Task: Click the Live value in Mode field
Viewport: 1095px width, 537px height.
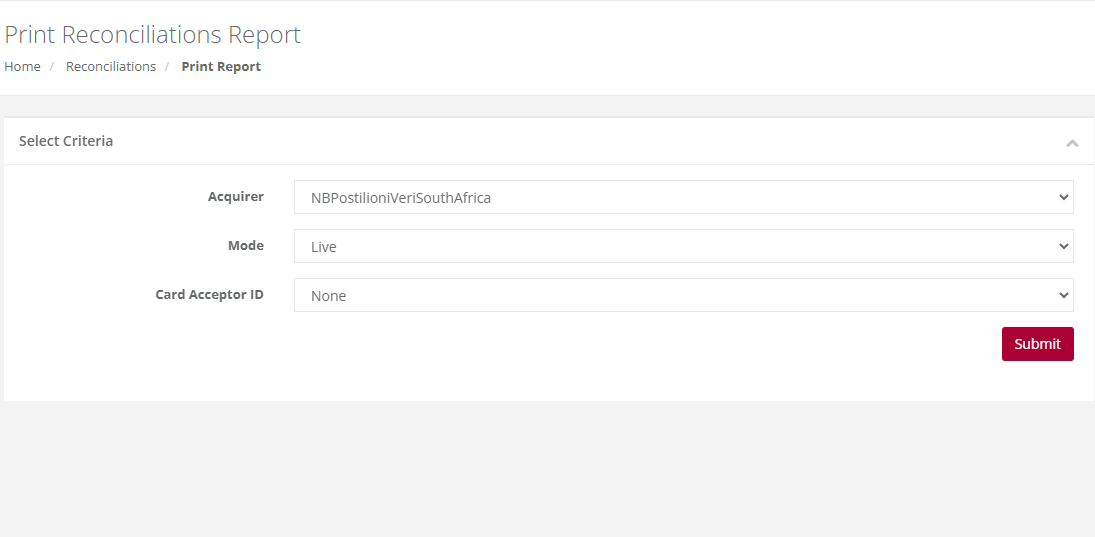Action: click(x=324, y=247)
